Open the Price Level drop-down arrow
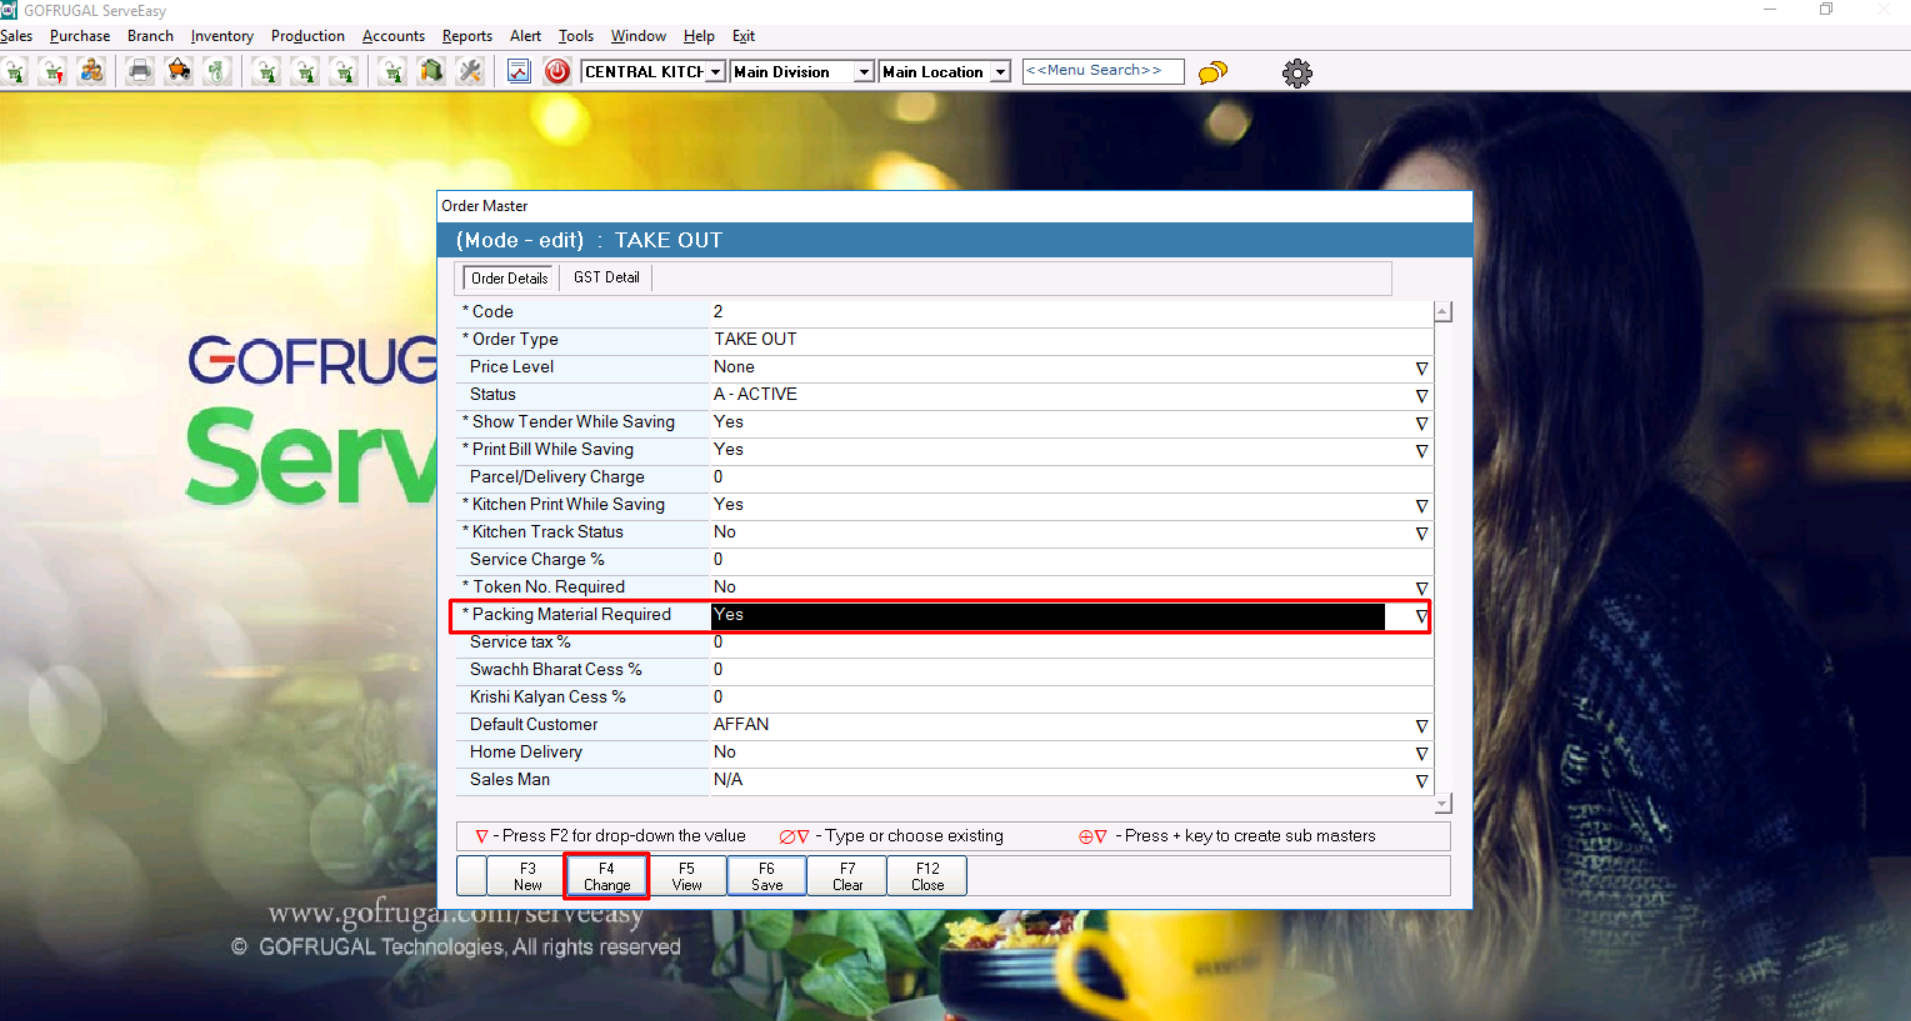This screenshot has height=1021, width=1911. [x=1421, y=369]
